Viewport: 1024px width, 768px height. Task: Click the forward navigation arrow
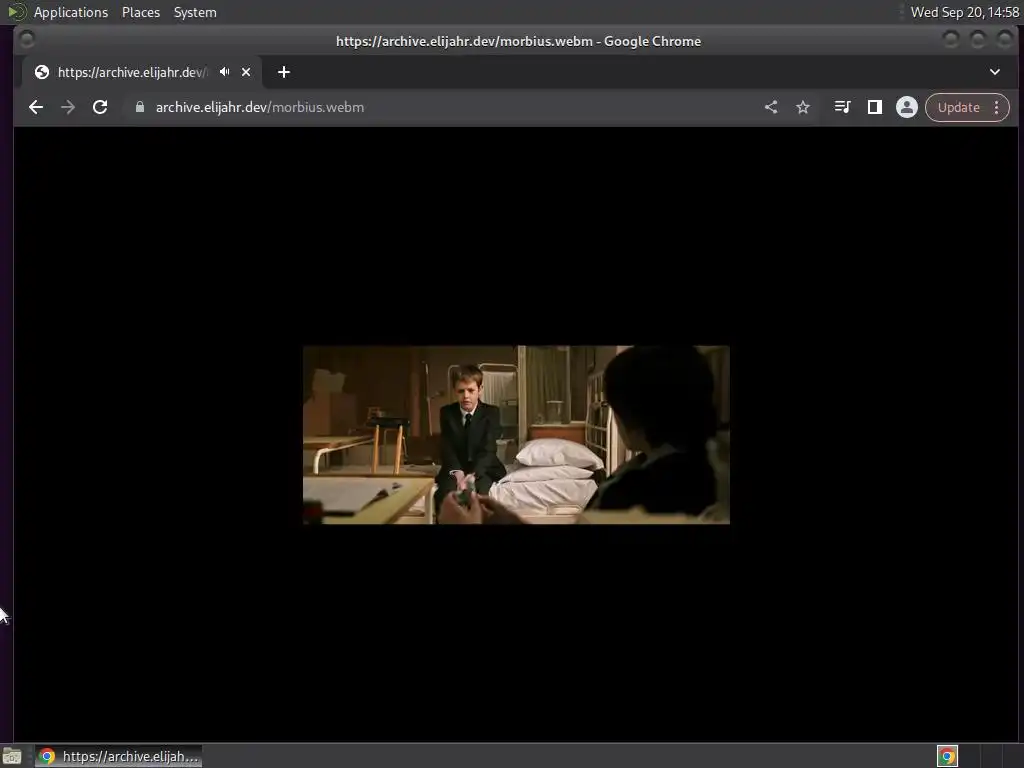[68, 107]
